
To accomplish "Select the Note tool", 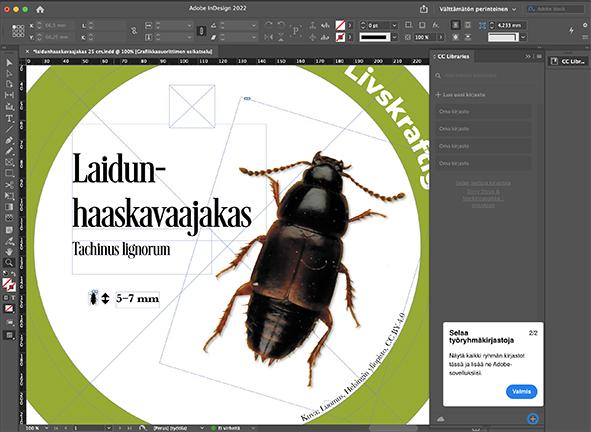I will 9,230.
